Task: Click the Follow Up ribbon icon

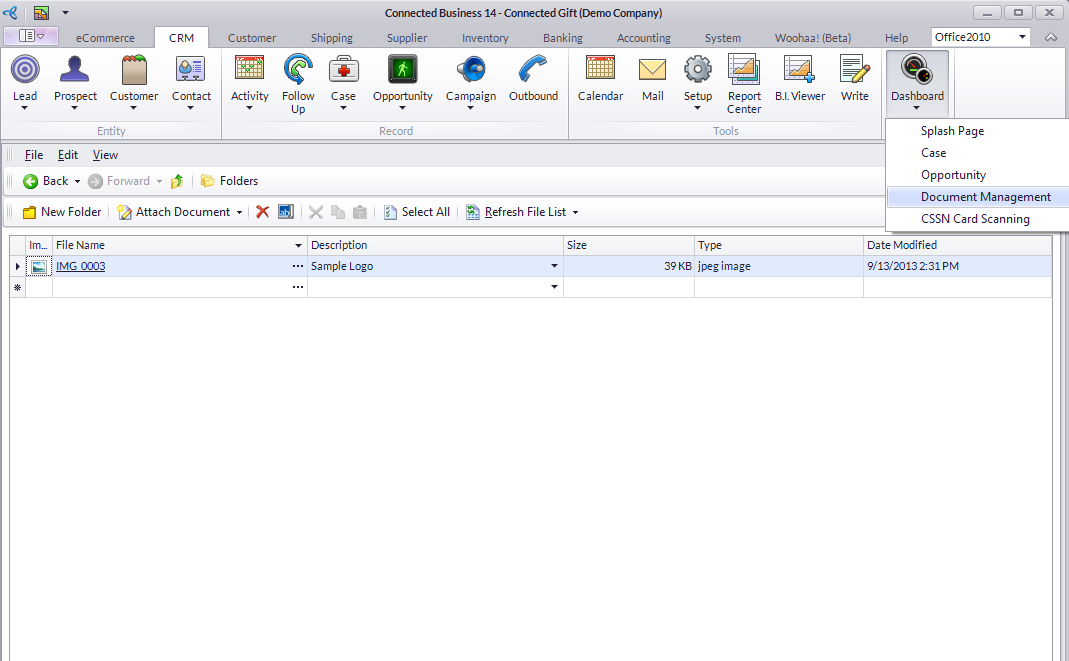Action: [x=298, y=71]
